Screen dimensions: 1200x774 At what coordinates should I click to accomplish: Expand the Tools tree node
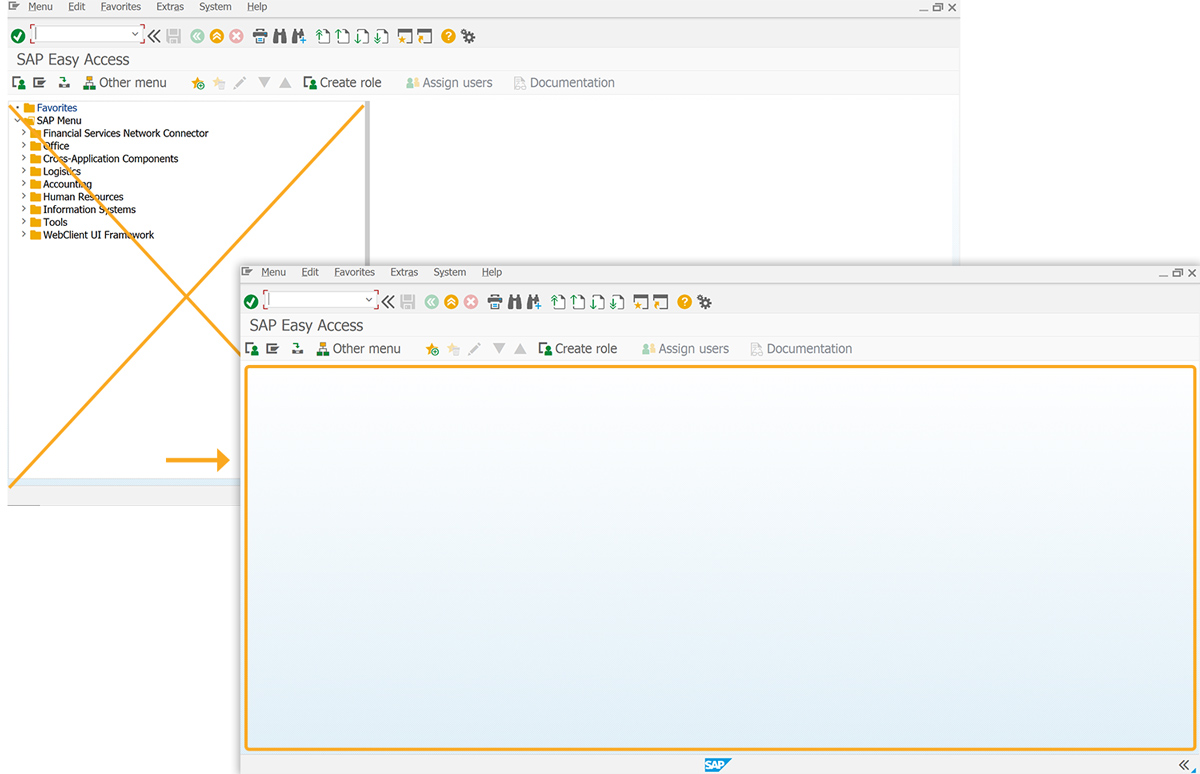tap(24, 222)
